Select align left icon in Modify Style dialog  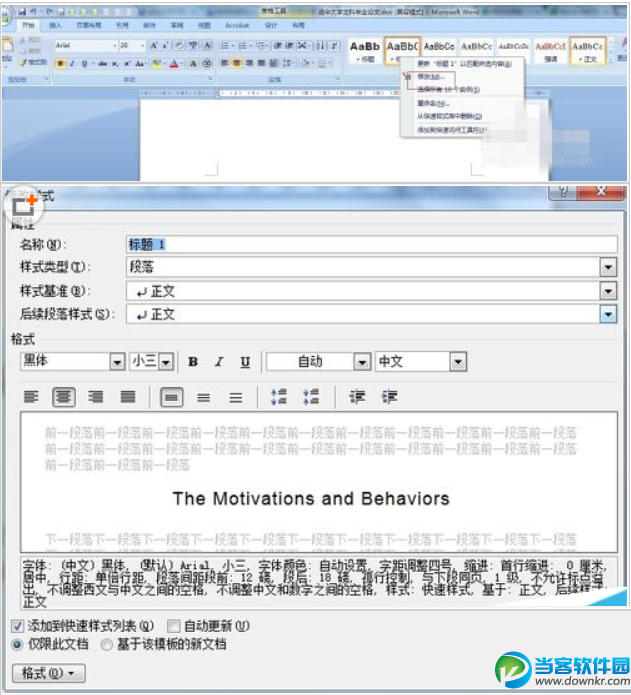[x=31, y=396]
